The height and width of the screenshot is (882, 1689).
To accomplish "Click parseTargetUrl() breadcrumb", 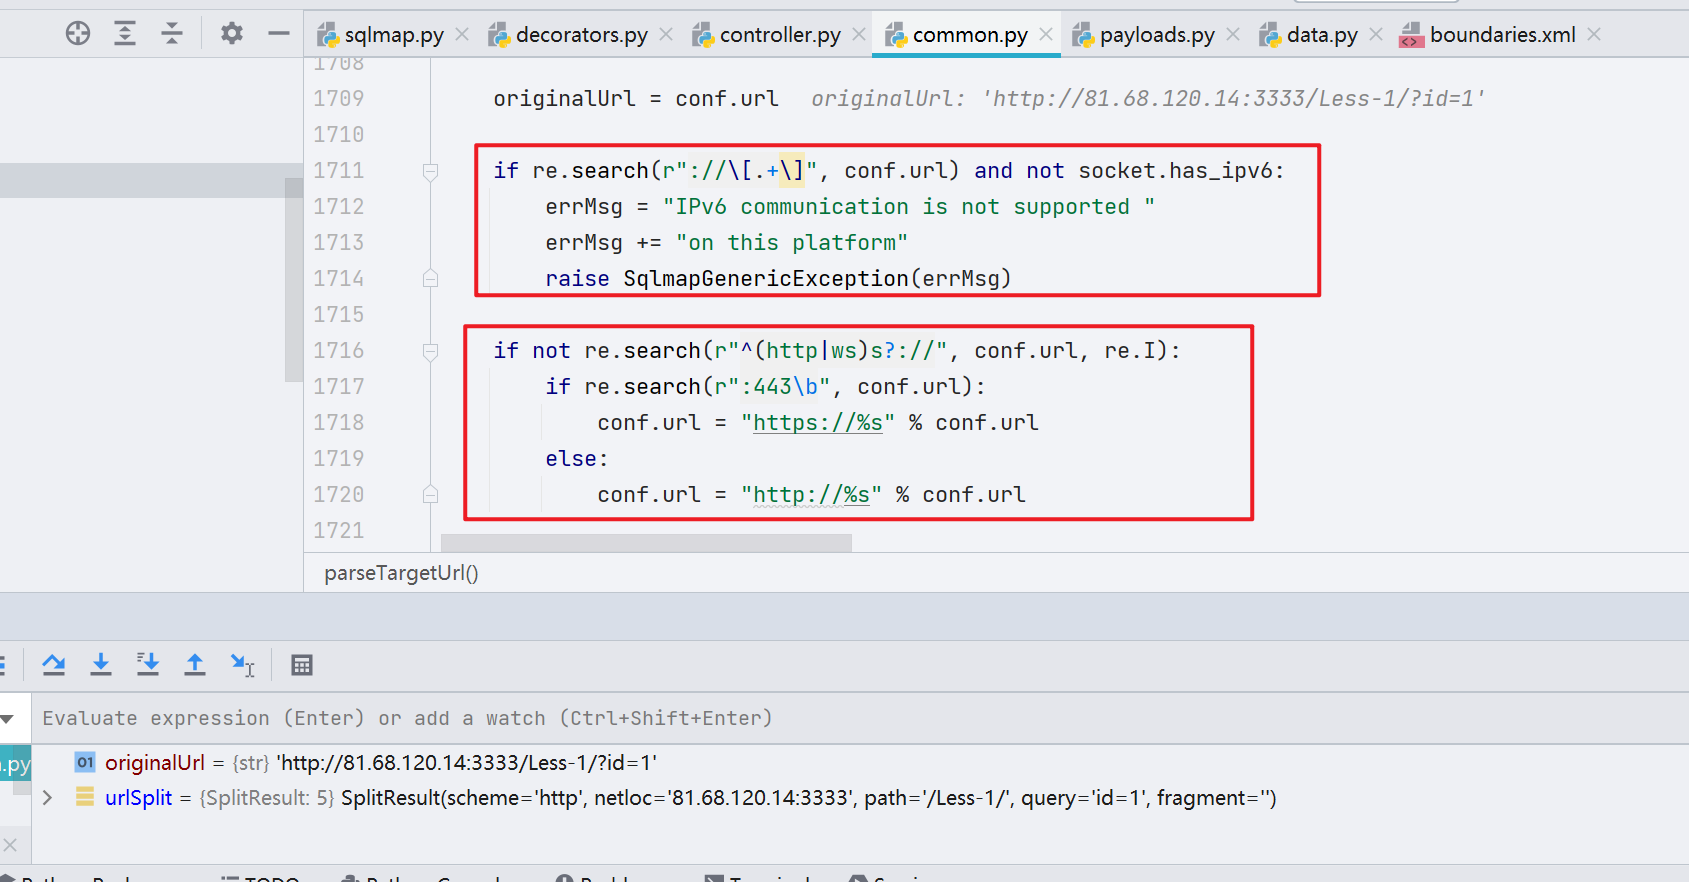I will (401, 573).
